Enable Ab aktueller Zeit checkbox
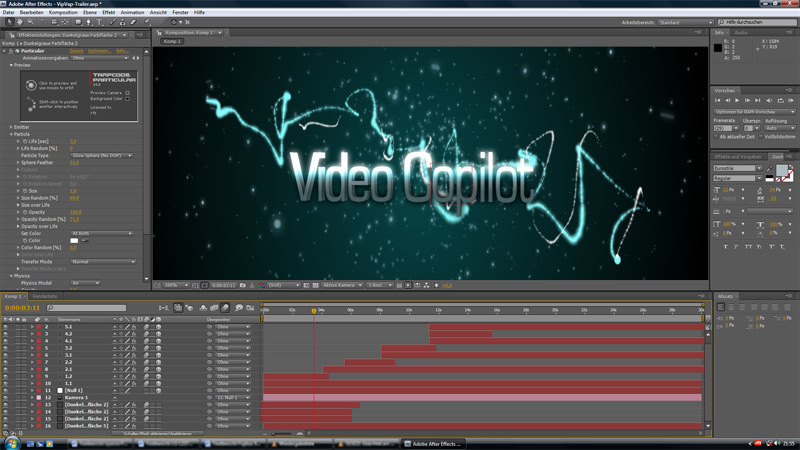Image resolution: width=800 pixels, height=450 pixels. tap(716, 137)
